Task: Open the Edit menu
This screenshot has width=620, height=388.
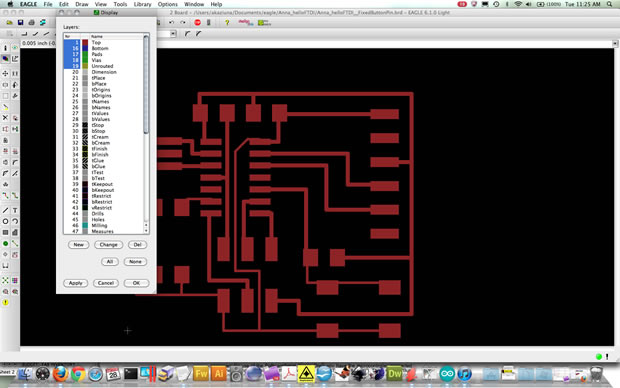Action: pyautogui.click(x=64, y=4)
